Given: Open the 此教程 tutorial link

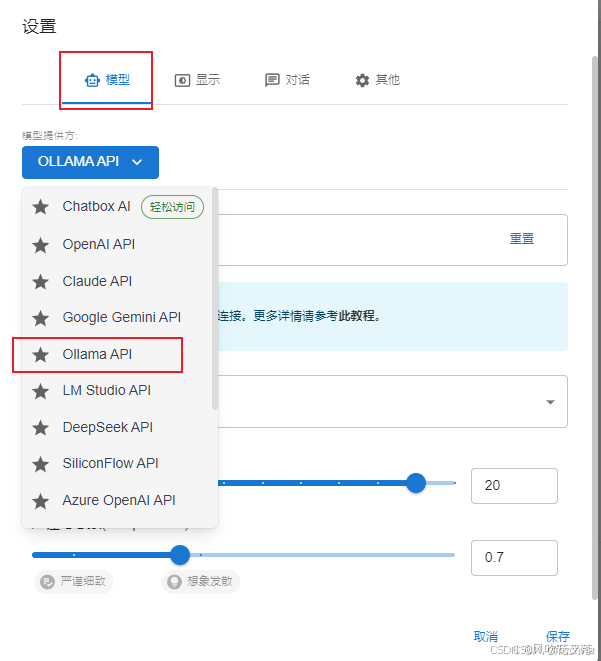Looking at the screenshot, I should pos(357,316).
